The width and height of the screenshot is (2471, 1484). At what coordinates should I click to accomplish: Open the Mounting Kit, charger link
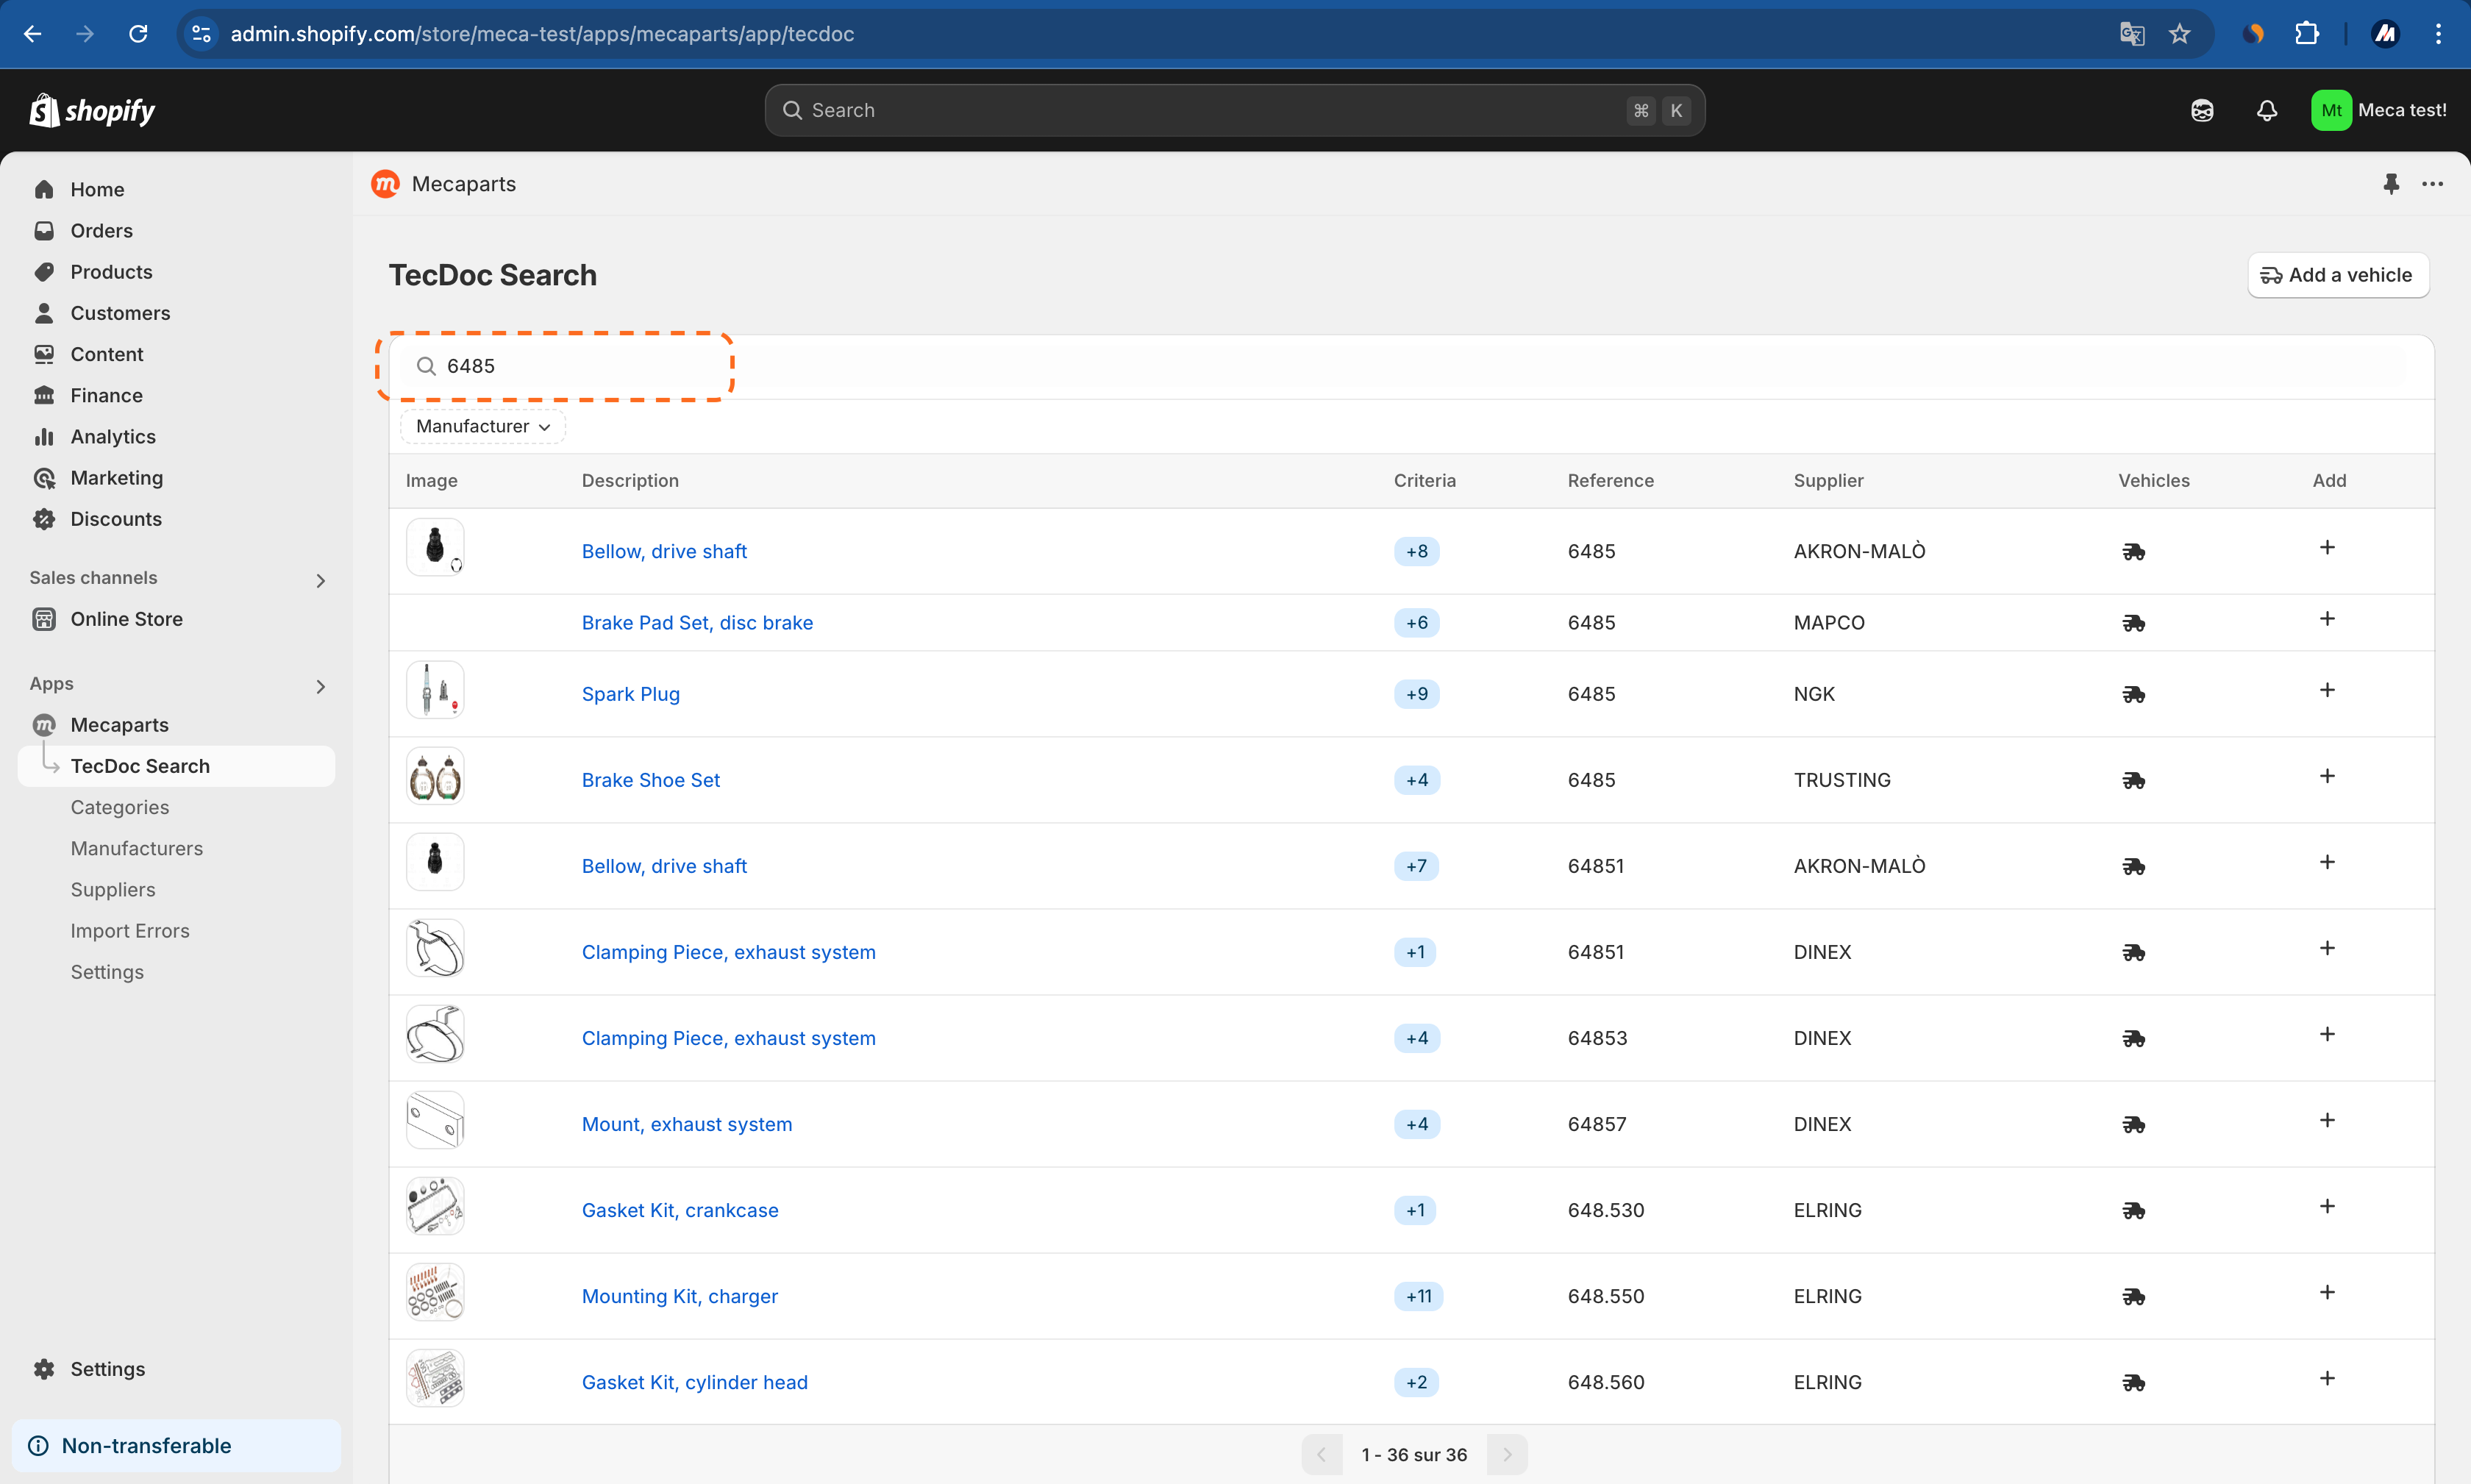click(680, 1296)
